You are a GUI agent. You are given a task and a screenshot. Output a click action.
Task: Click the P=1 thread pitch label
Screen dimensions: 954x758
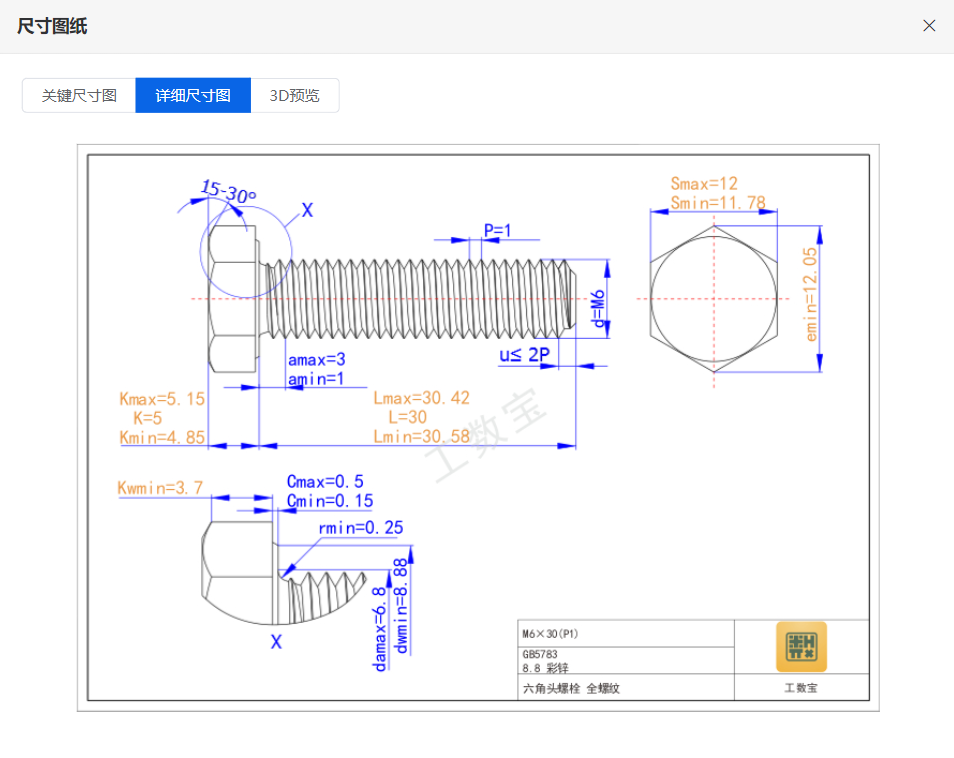point(497,230)
